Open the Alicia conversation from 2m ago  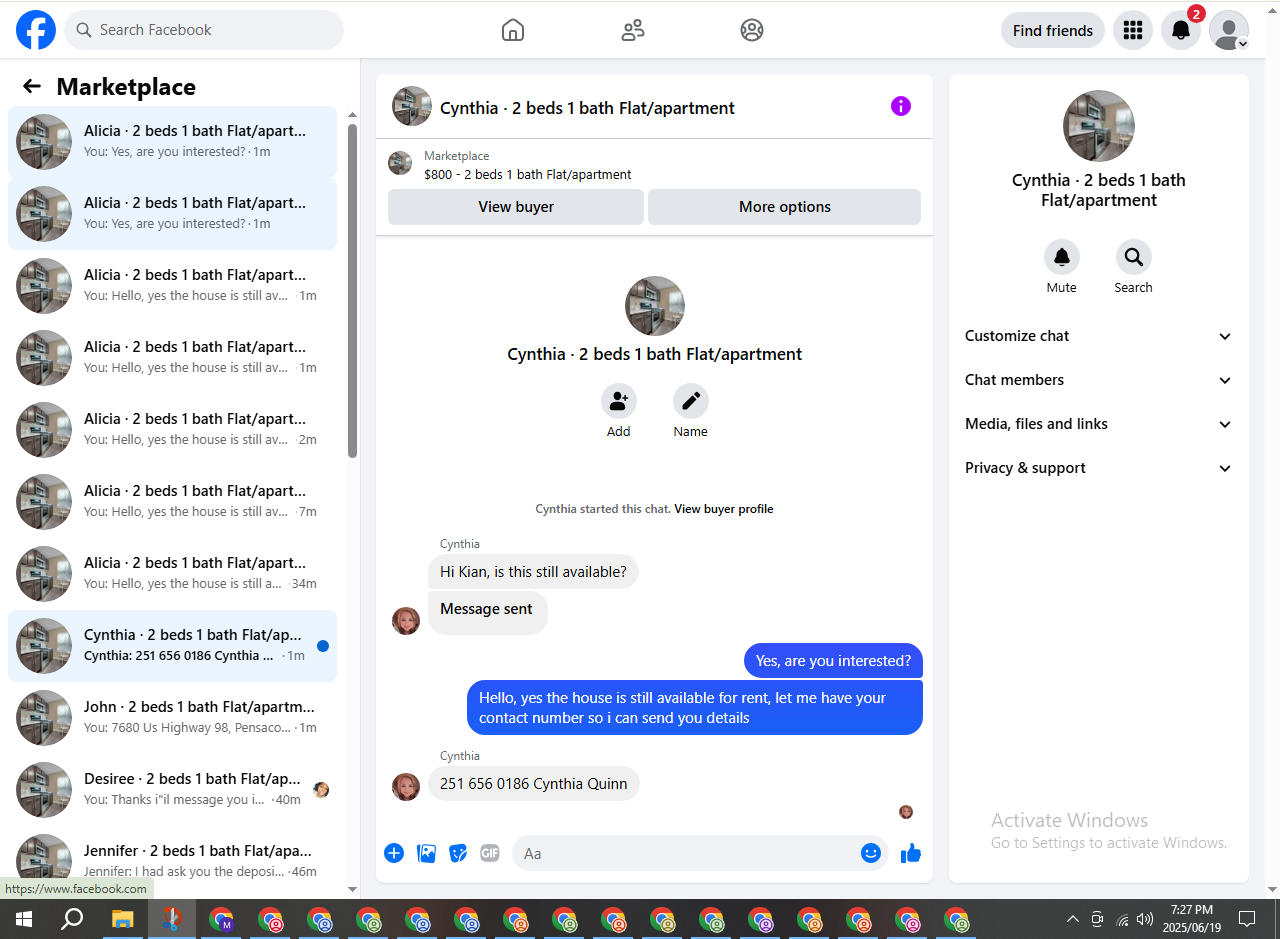click(x=172, y=430)
